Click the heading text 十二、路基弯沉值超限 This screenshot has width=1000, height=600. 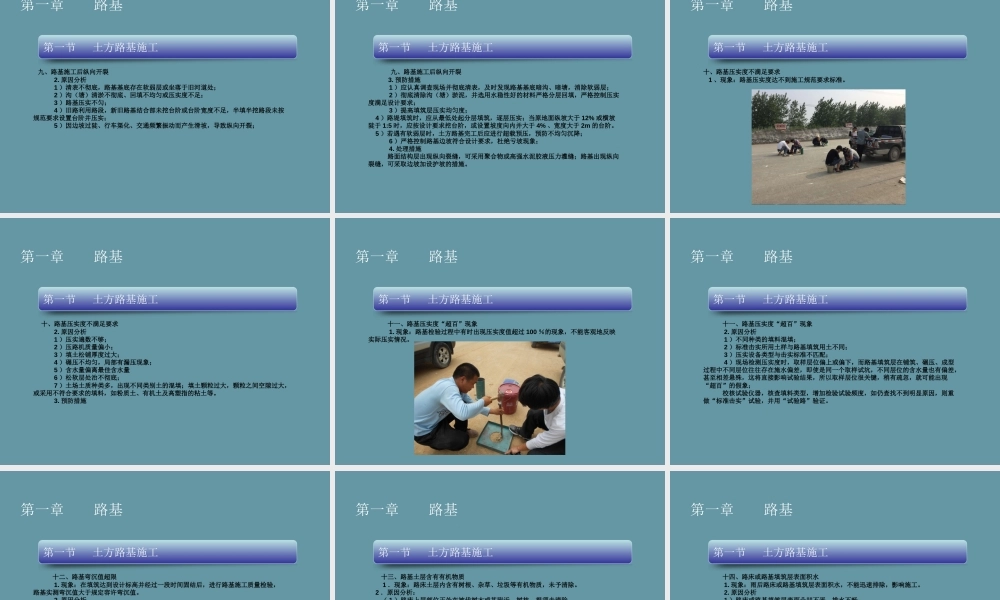(84, 576)
